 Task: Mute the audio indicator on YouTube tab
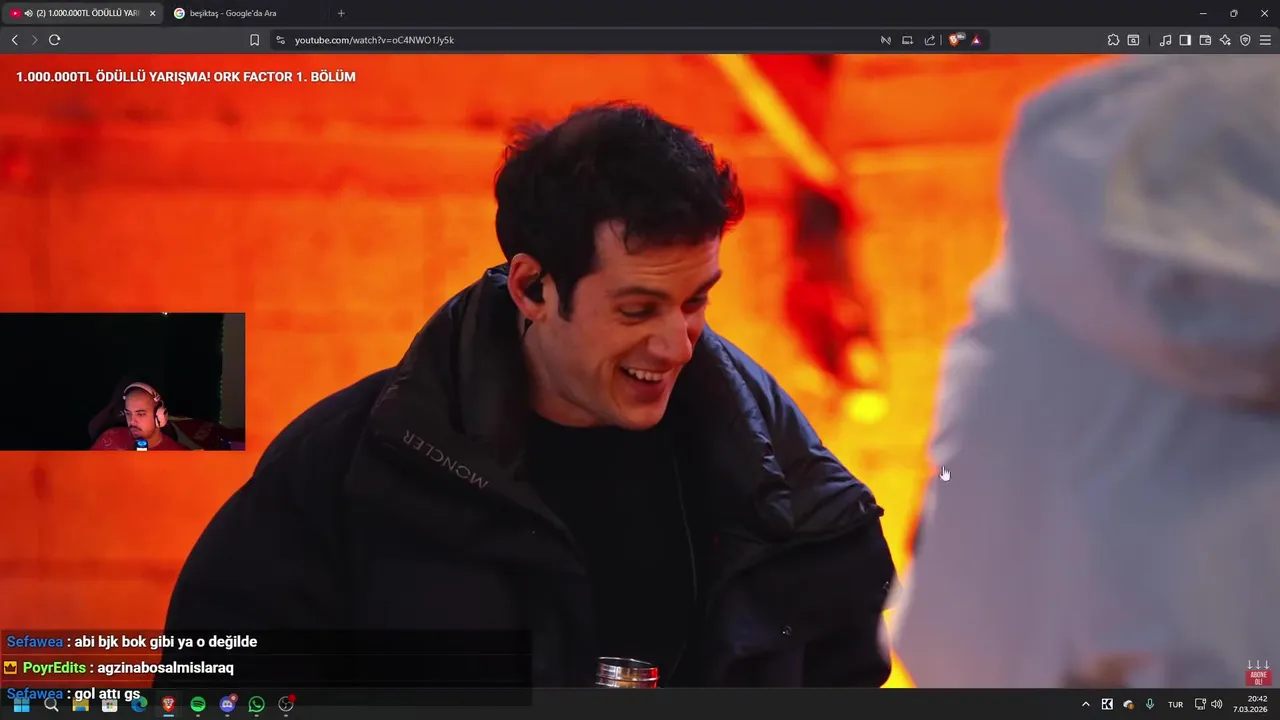pyautogui.click(x=28, y=13)
